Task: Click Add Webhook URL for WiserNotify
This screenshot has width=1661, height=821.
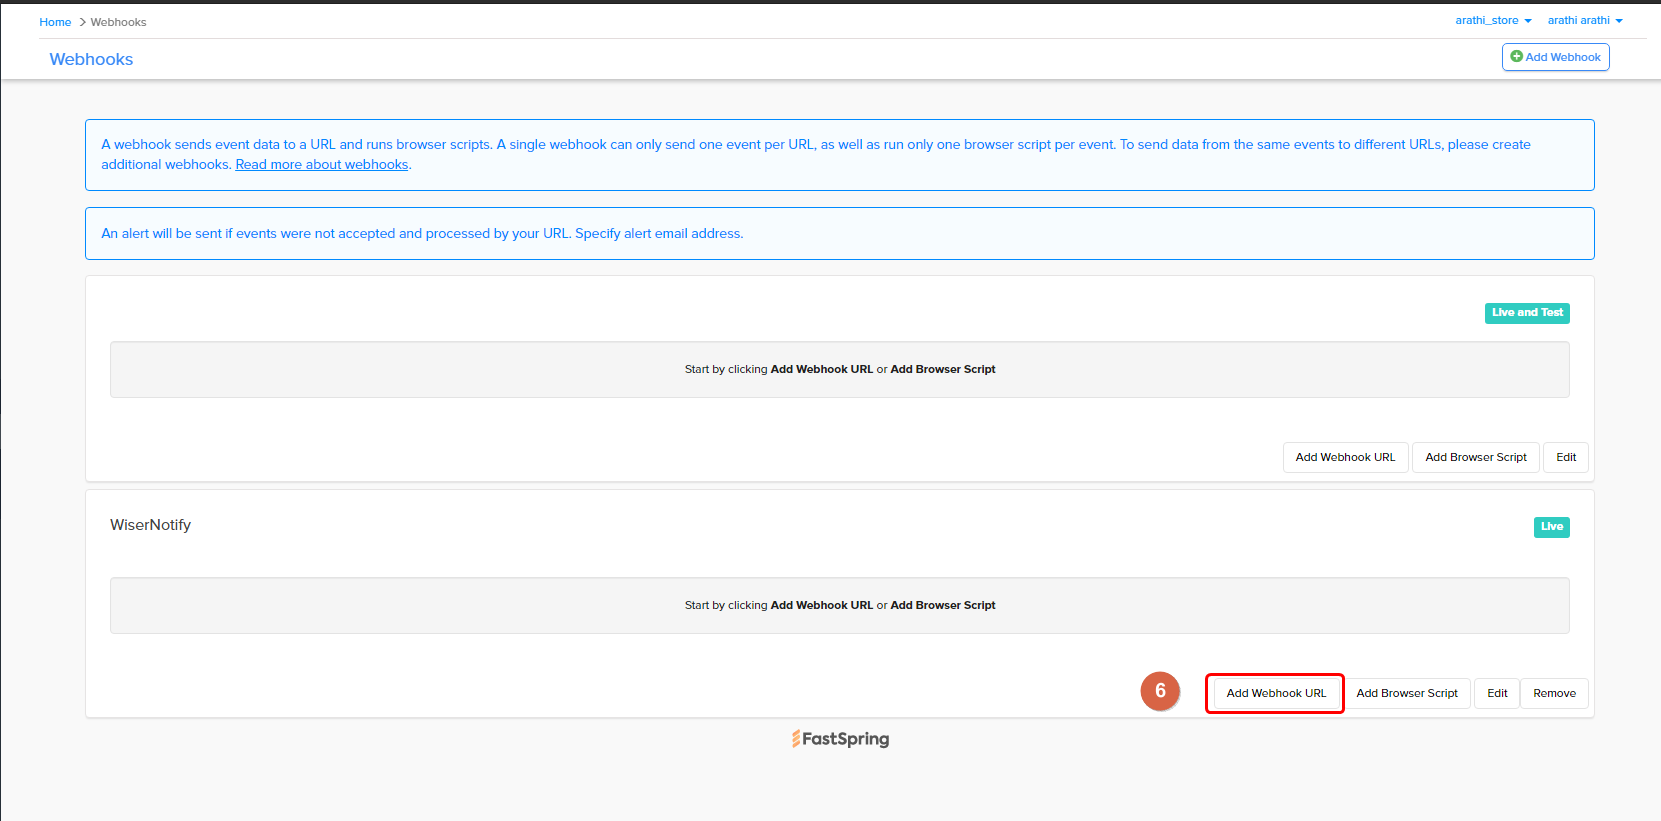Action: click(1276, 693)
